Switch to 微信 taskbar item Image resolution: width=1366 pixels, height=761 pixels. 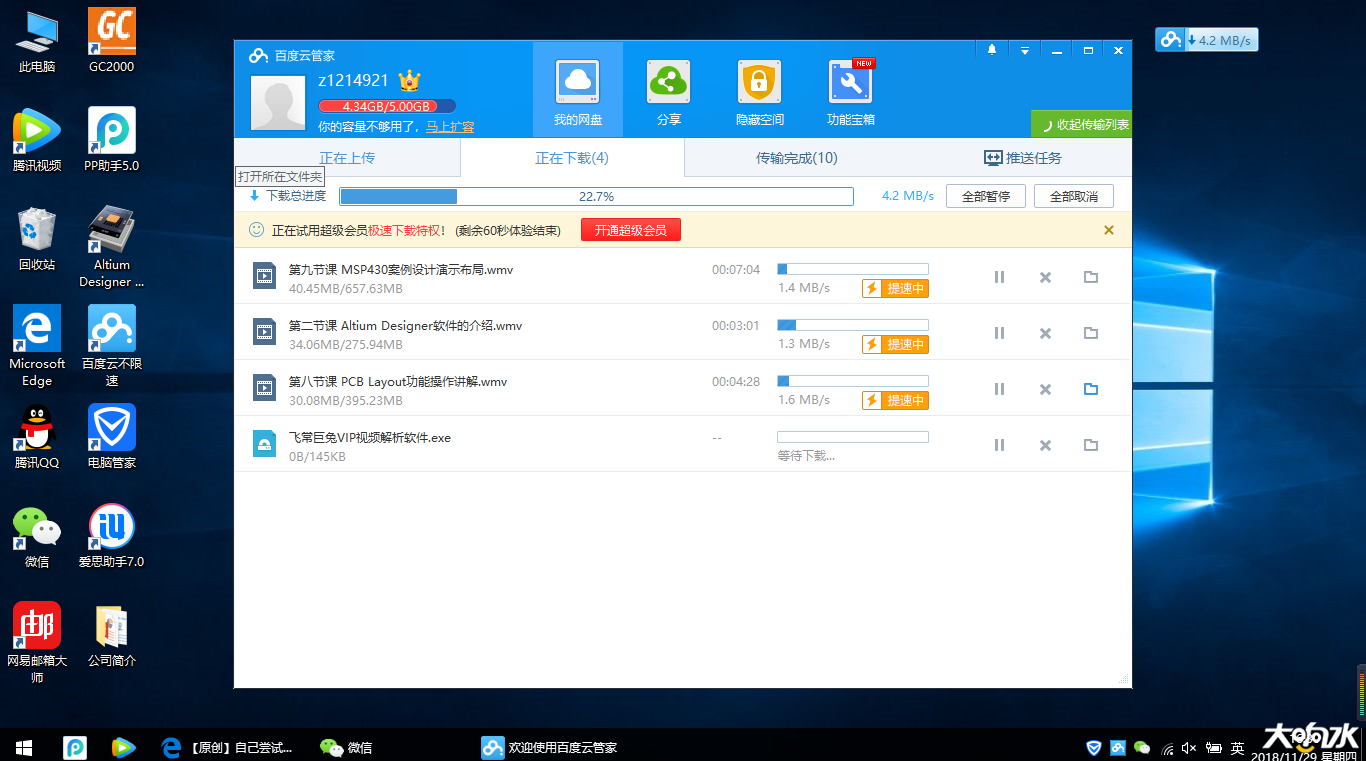[346, 747]
